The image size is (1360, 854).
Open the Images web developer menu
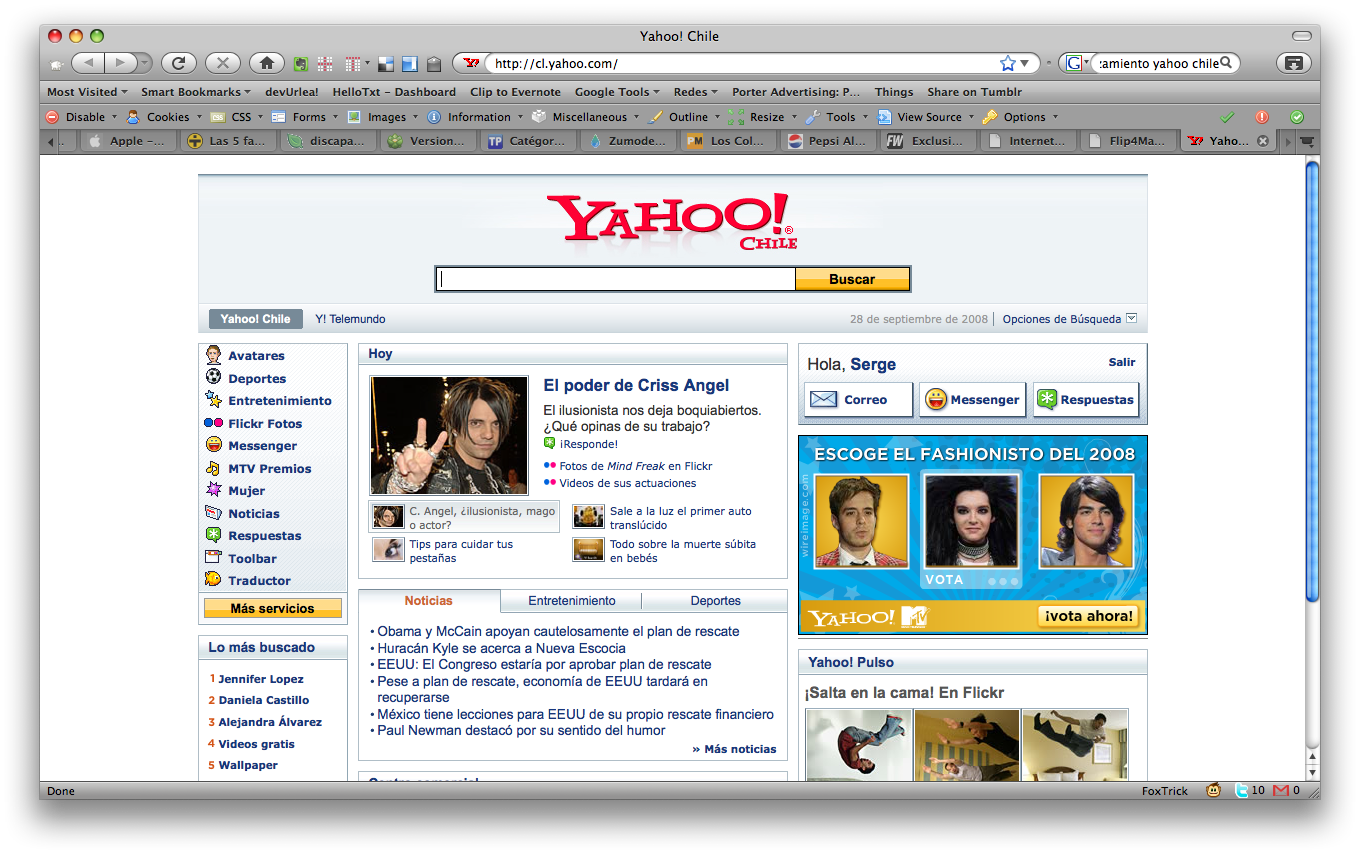coord(381,117)
